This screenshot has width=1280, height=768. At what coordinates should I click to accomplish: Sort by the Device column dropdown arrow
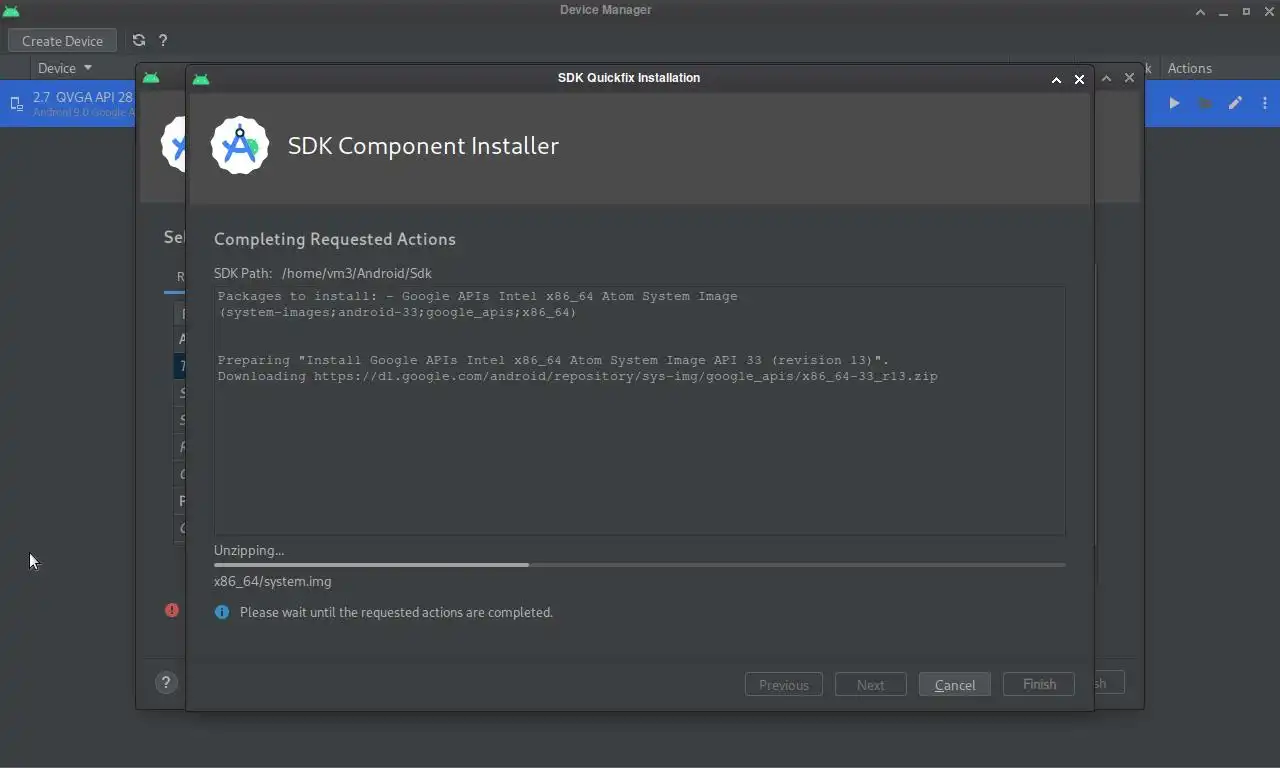pos(88,68)
